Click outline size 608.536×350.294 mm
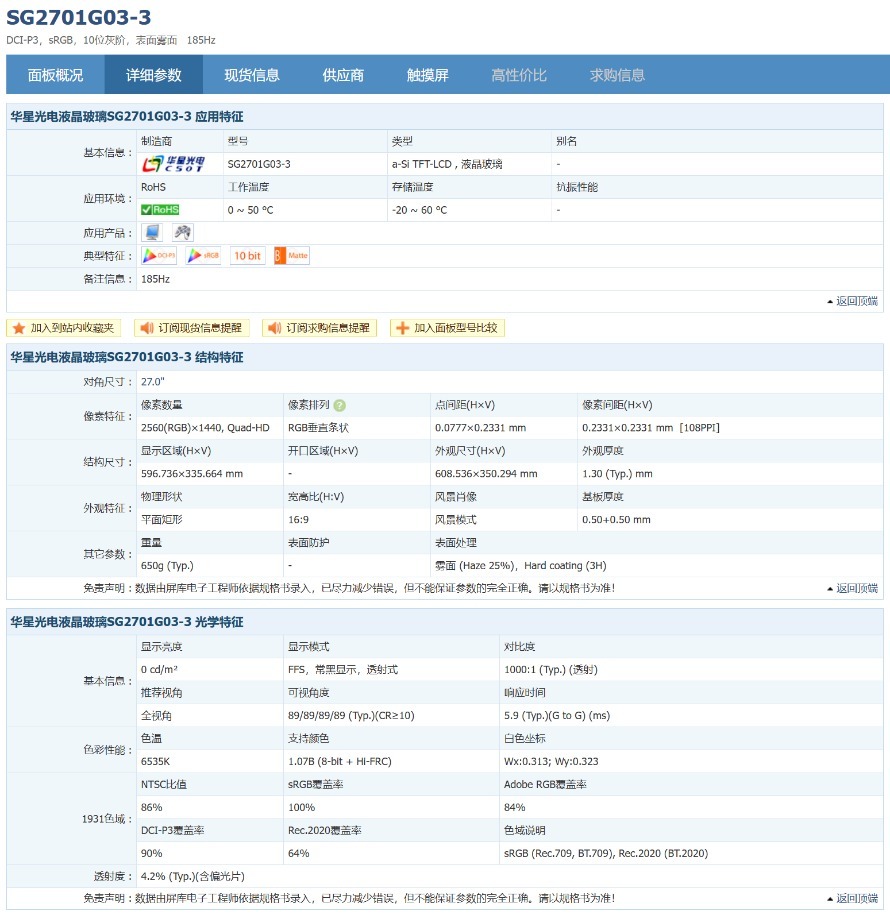 coord(486,474)
